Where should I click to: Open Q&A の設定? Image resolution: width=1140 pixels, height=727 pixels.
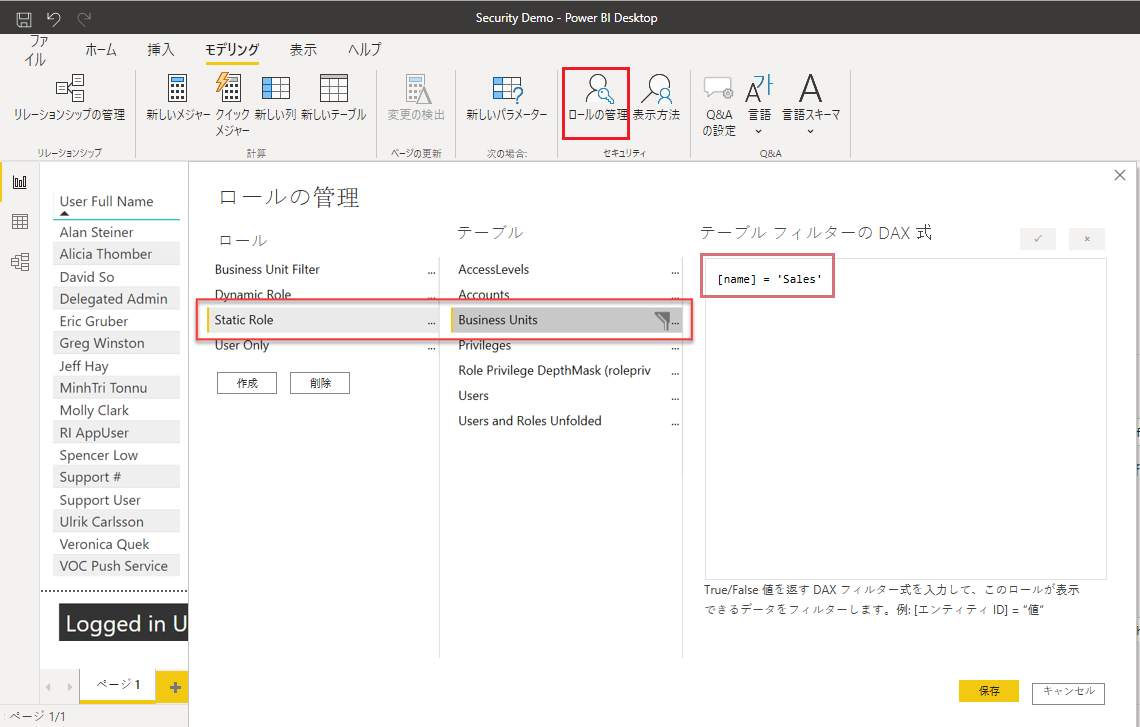coord(718,106)
